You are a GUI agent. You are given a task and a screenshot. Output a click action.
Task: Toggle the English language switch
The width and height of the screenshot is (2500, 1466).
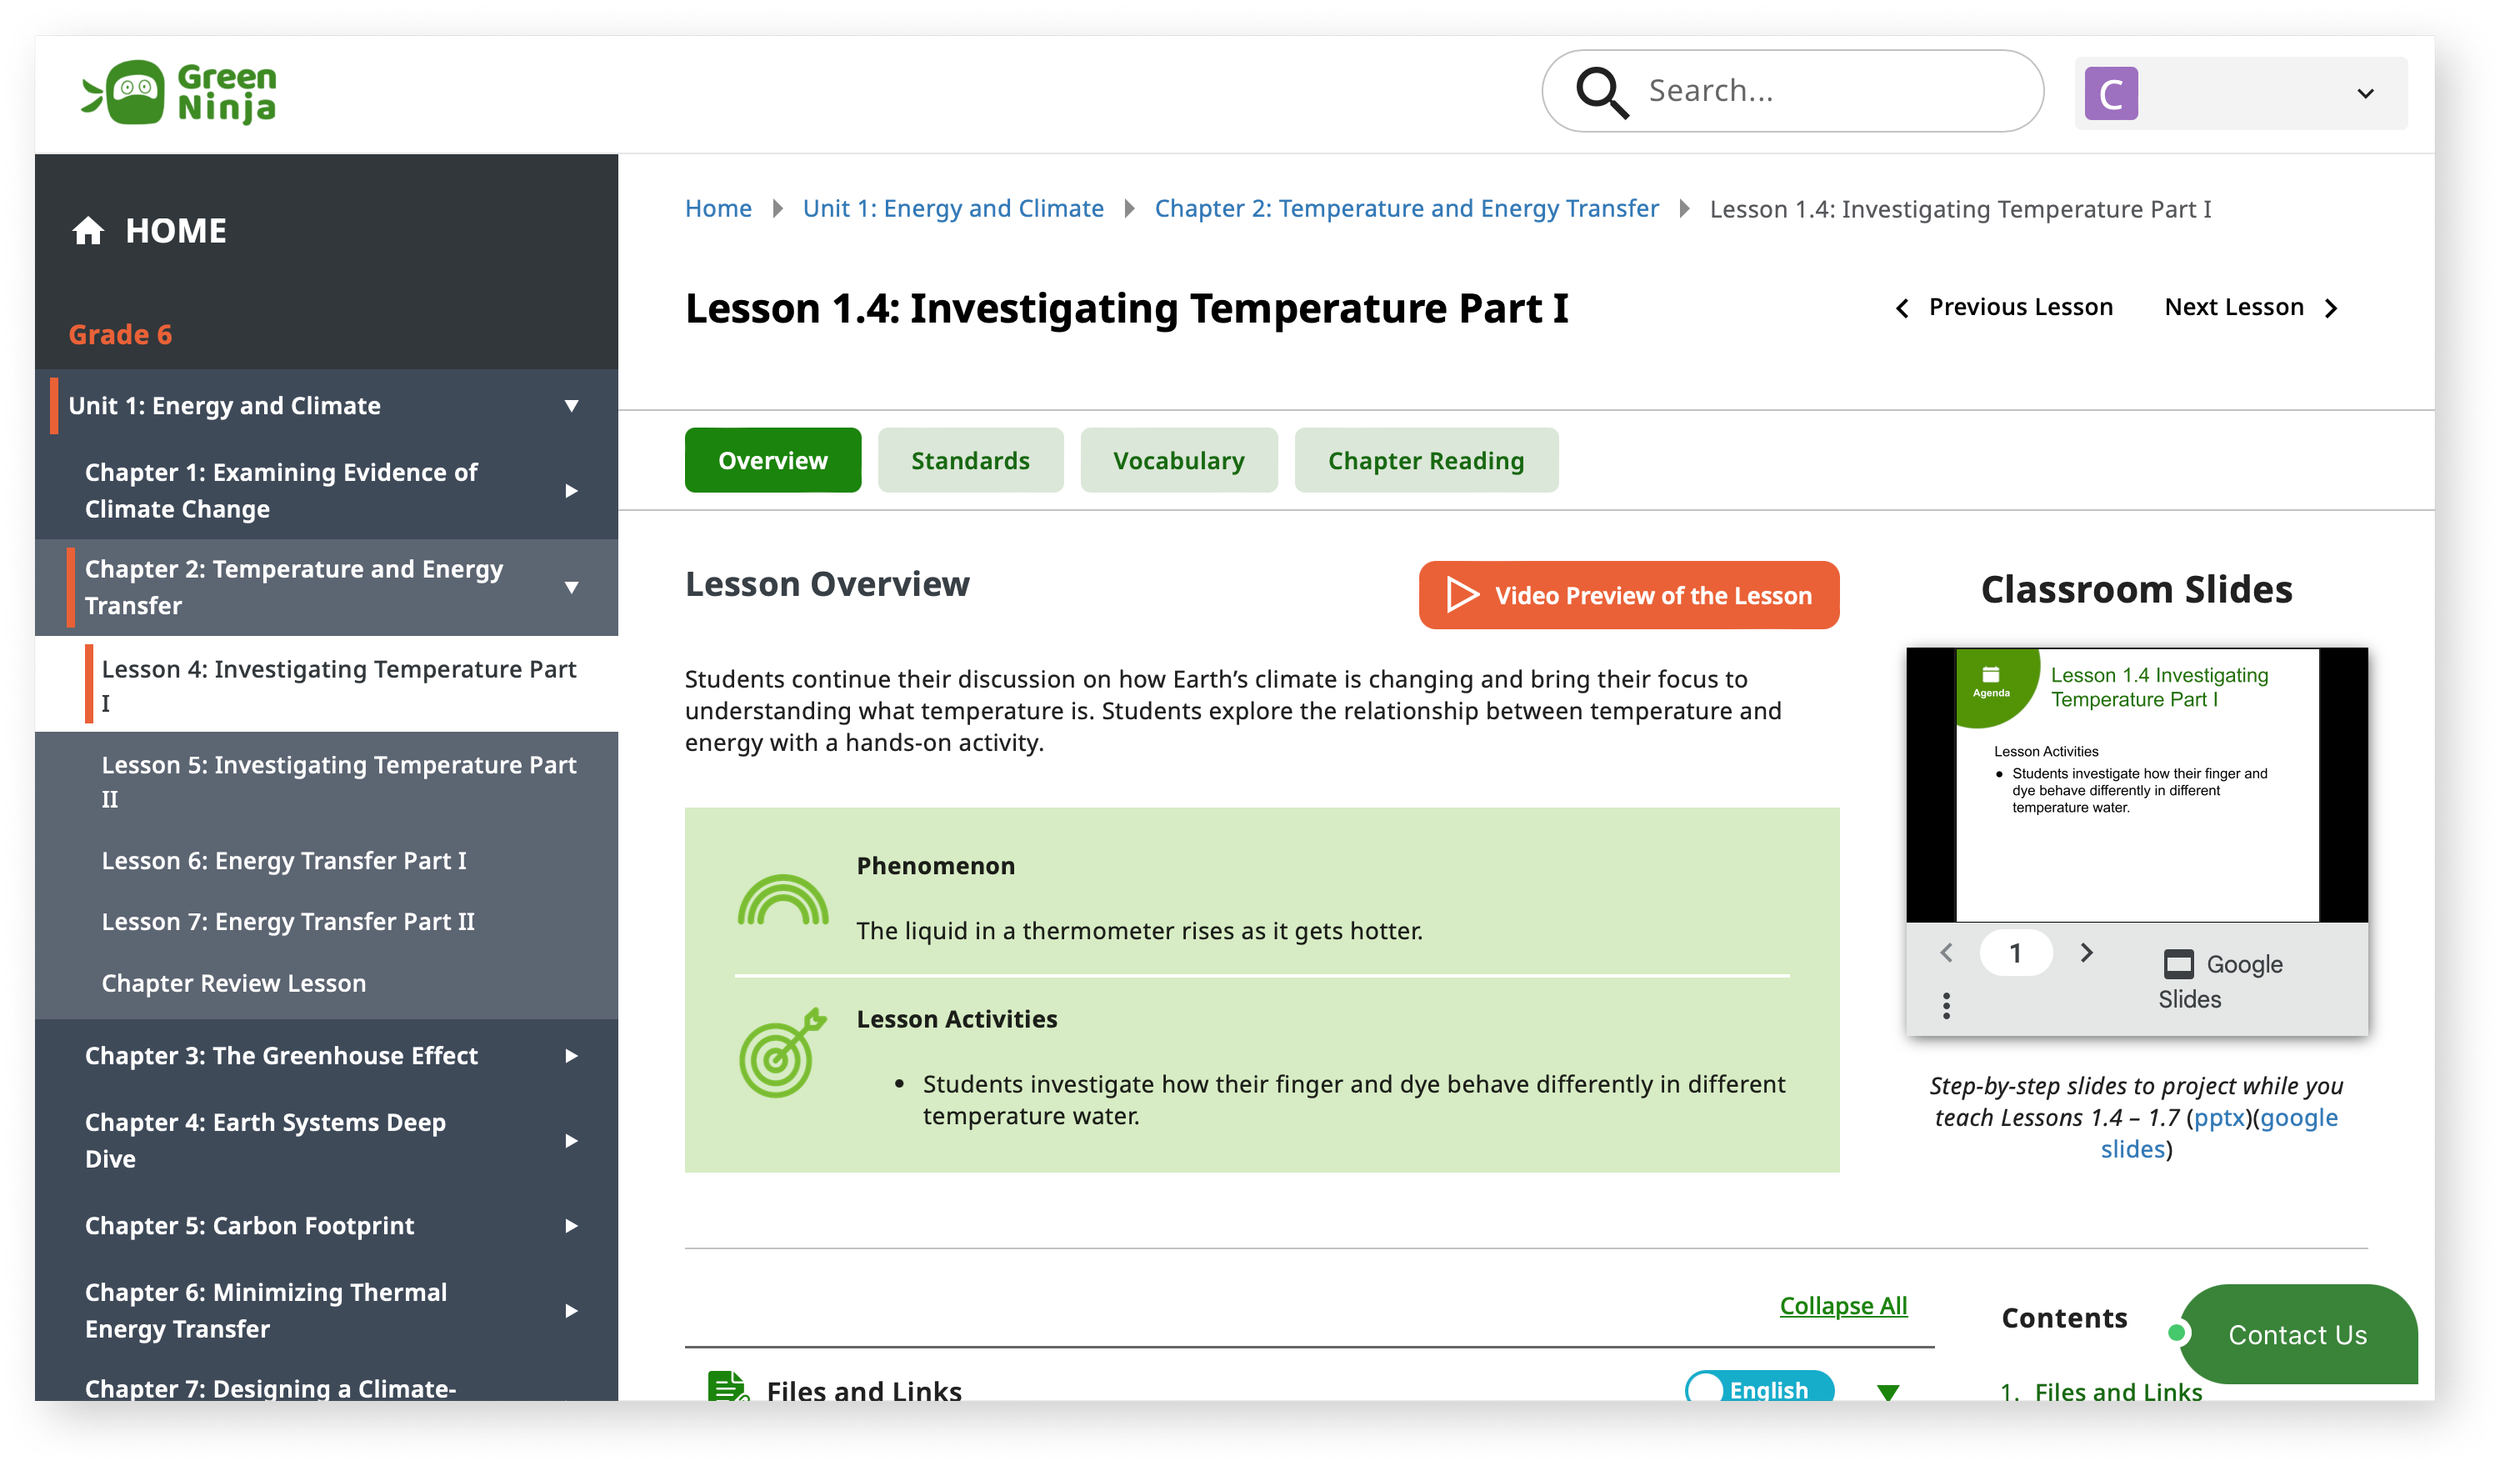[x=1759, y=1388]
